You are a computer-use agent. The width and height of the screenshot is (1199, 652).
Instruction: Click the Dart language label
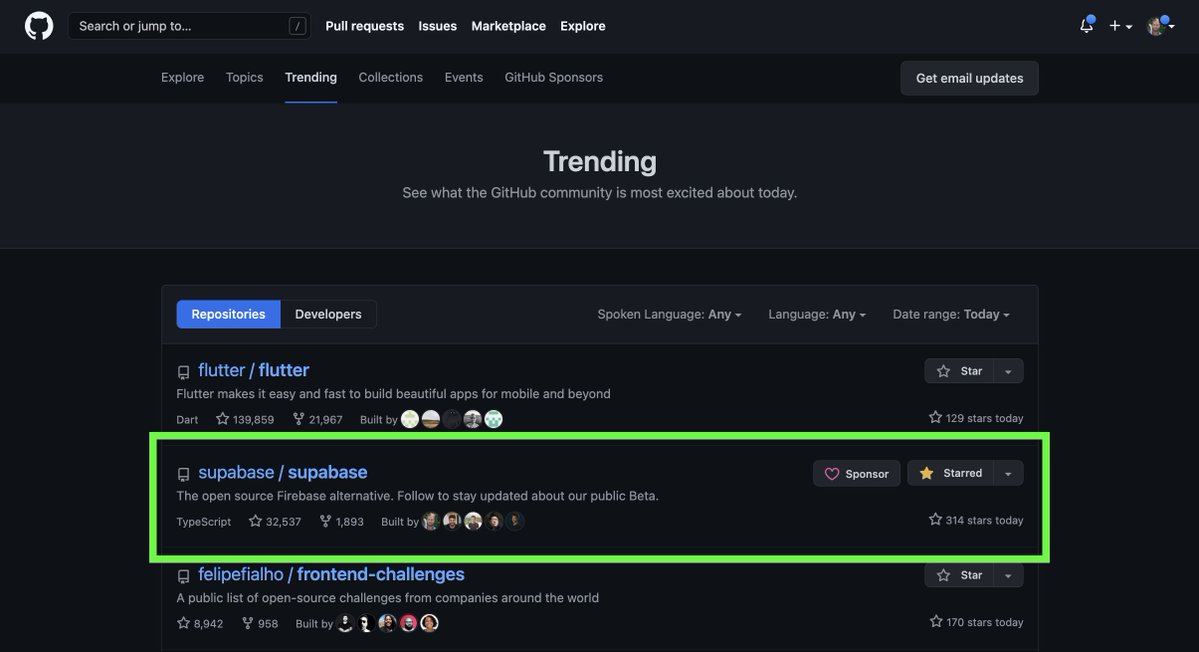(x=187, y=420)
